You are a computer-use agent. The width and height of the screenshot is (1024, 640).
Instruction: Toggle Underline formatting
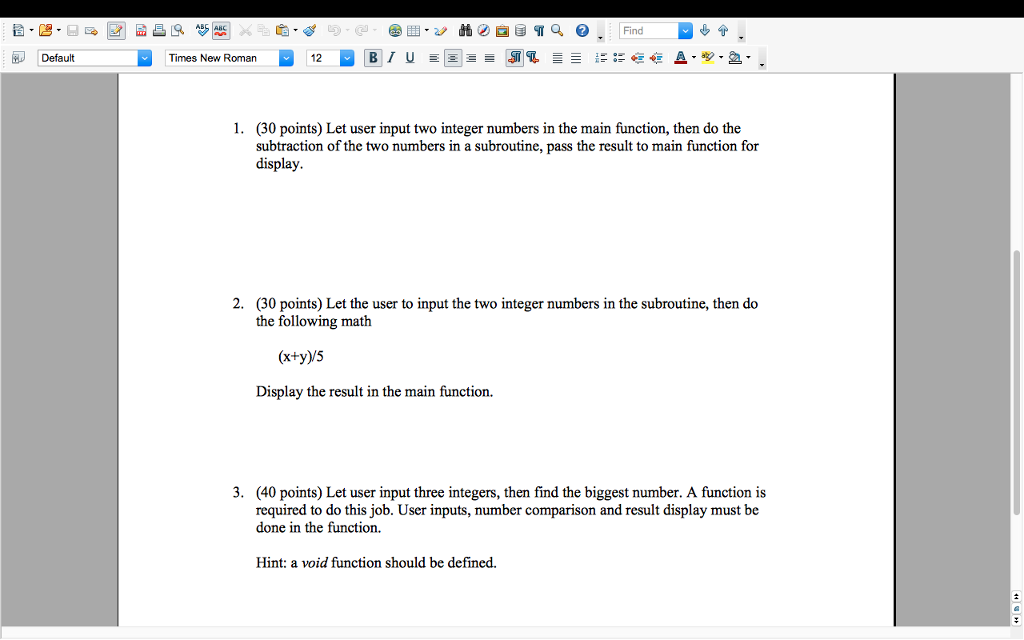(x=409, y=58)
